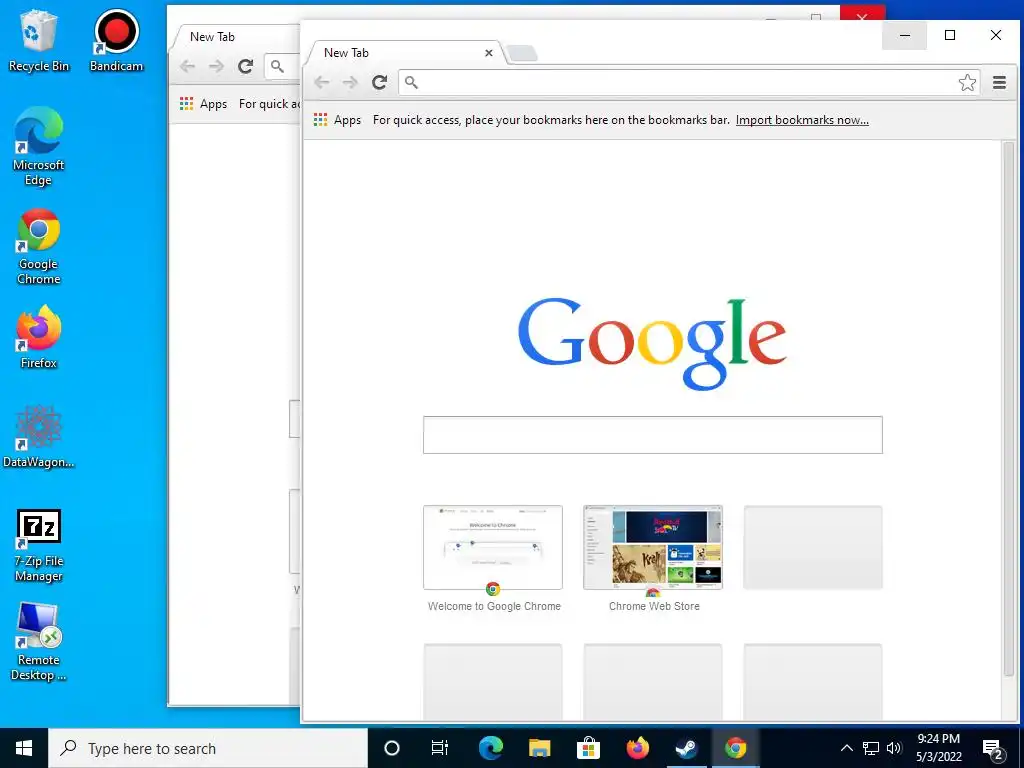Select New Tab in front Chrome window

click(x=405, y=53)
